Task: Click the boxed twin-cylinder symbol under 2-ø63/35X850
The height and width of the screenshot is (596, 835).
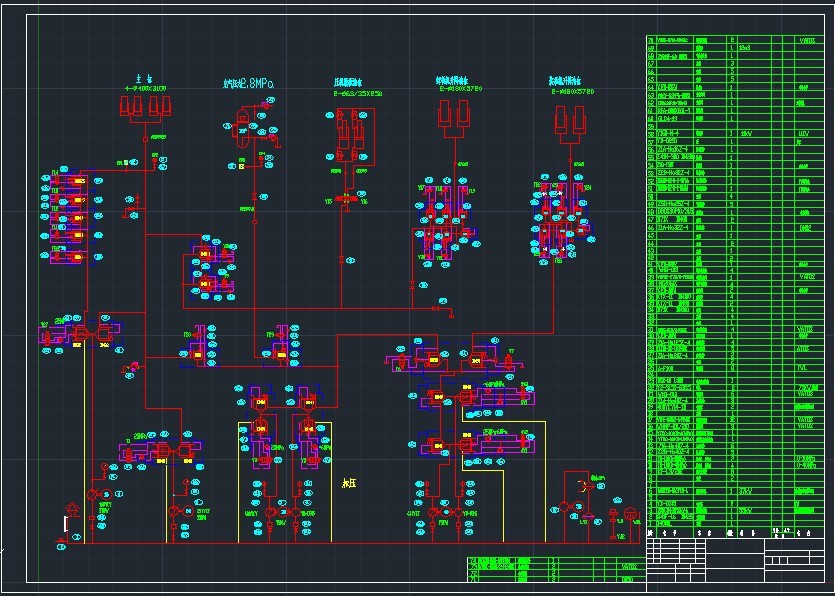Action: [x=355, y=137]
